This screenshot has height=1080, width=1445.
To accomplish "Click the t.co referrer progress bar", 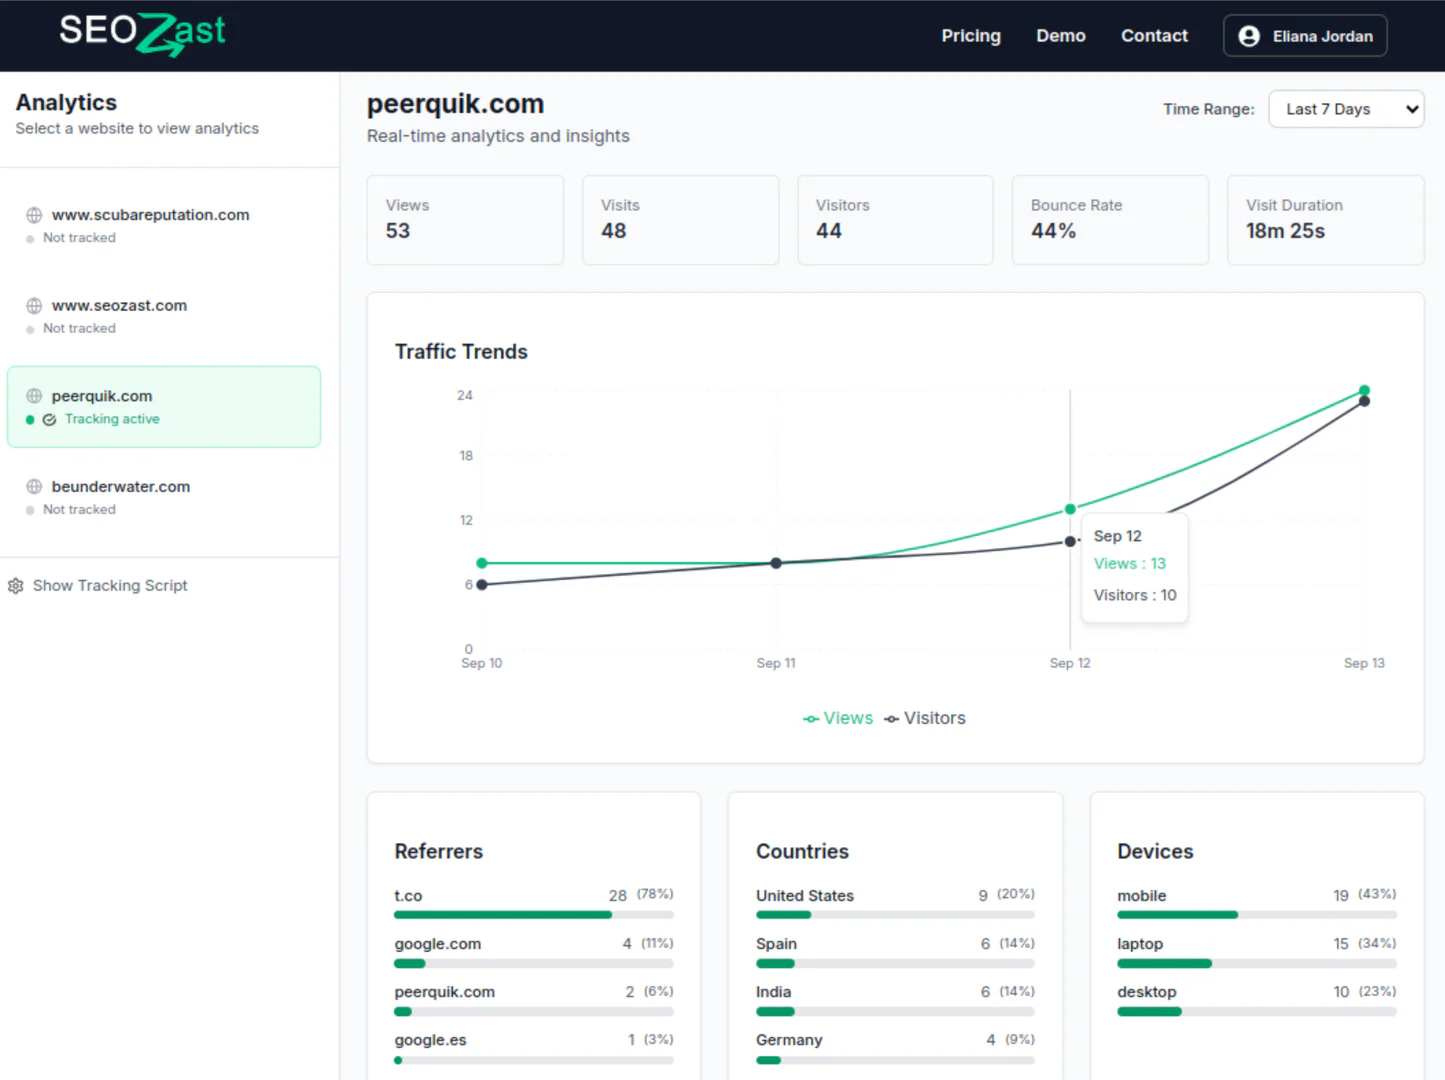I will click(x=533, y=915).
